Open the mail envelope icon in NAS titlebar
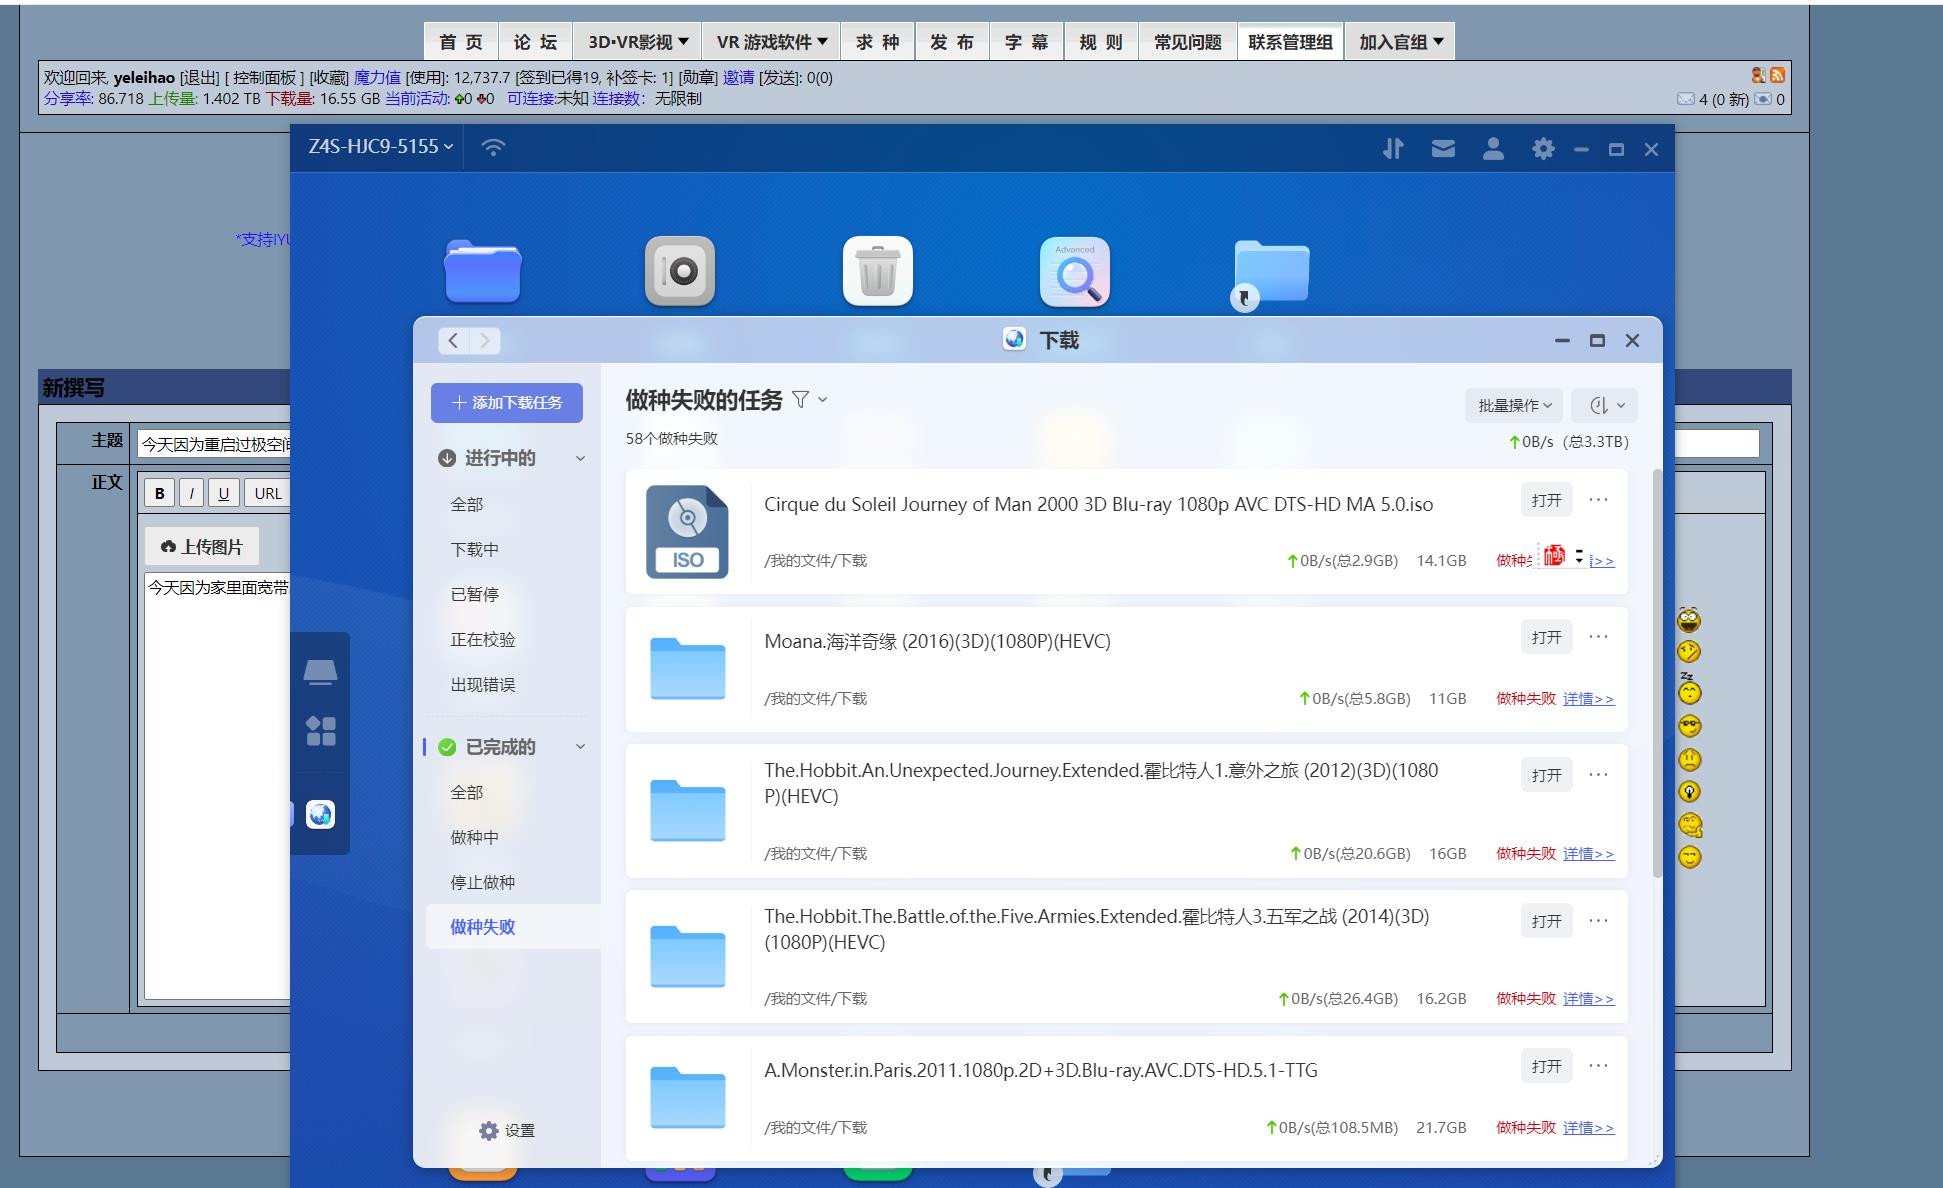The height and width of the screenshot is (1188, 1943). coord(1442,149)
